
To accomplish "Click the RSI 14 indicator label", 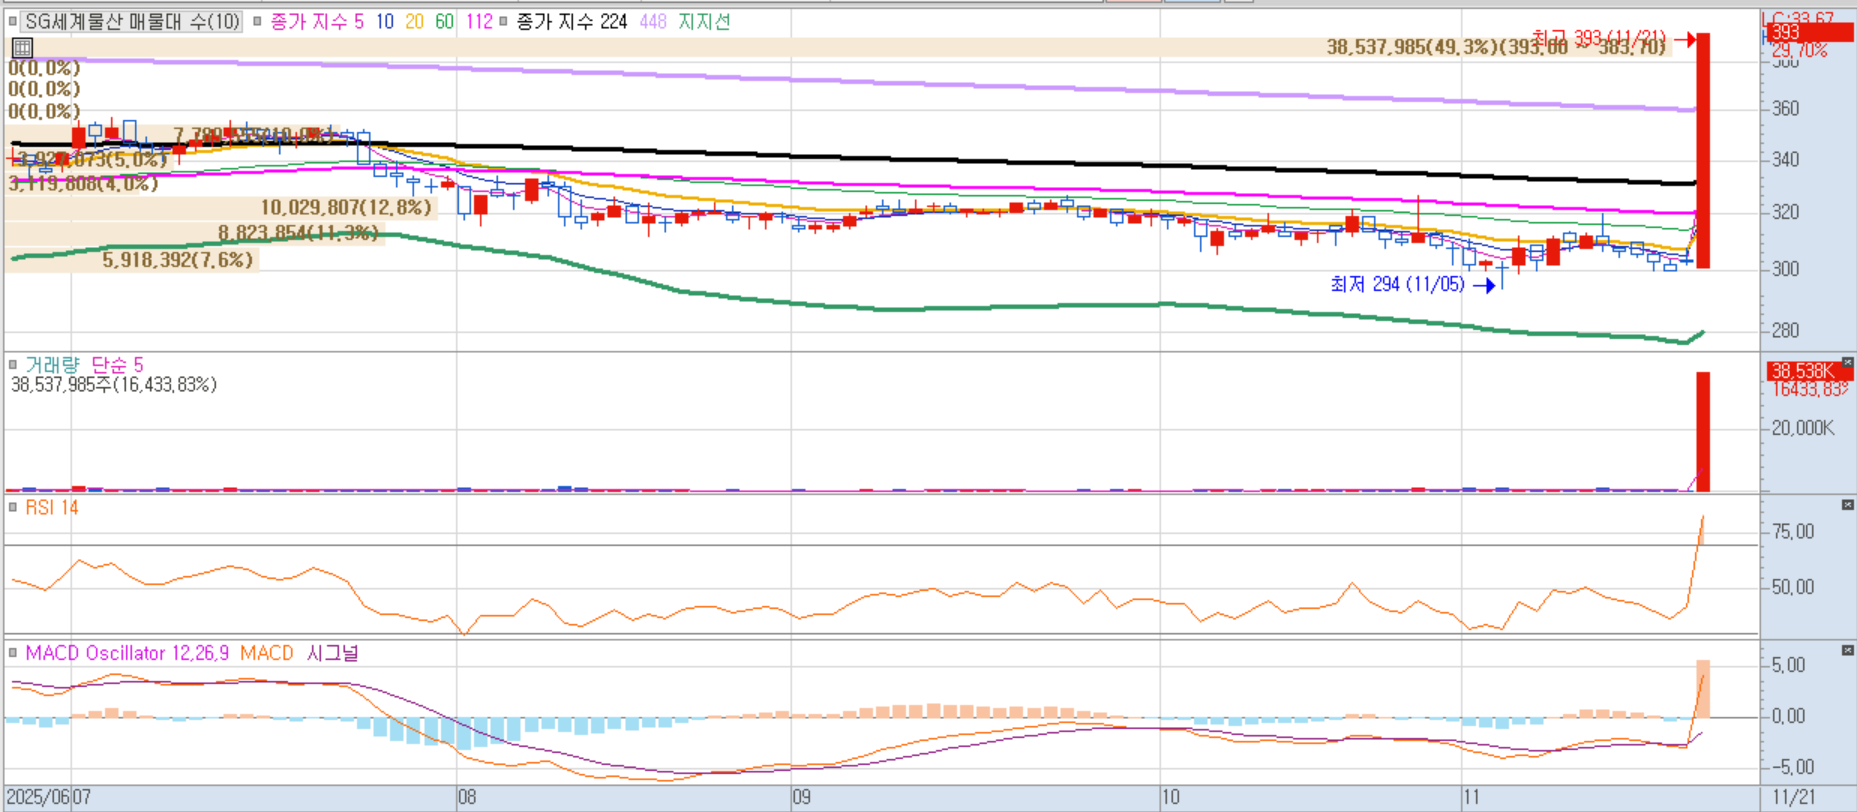I will pos(52,508).
